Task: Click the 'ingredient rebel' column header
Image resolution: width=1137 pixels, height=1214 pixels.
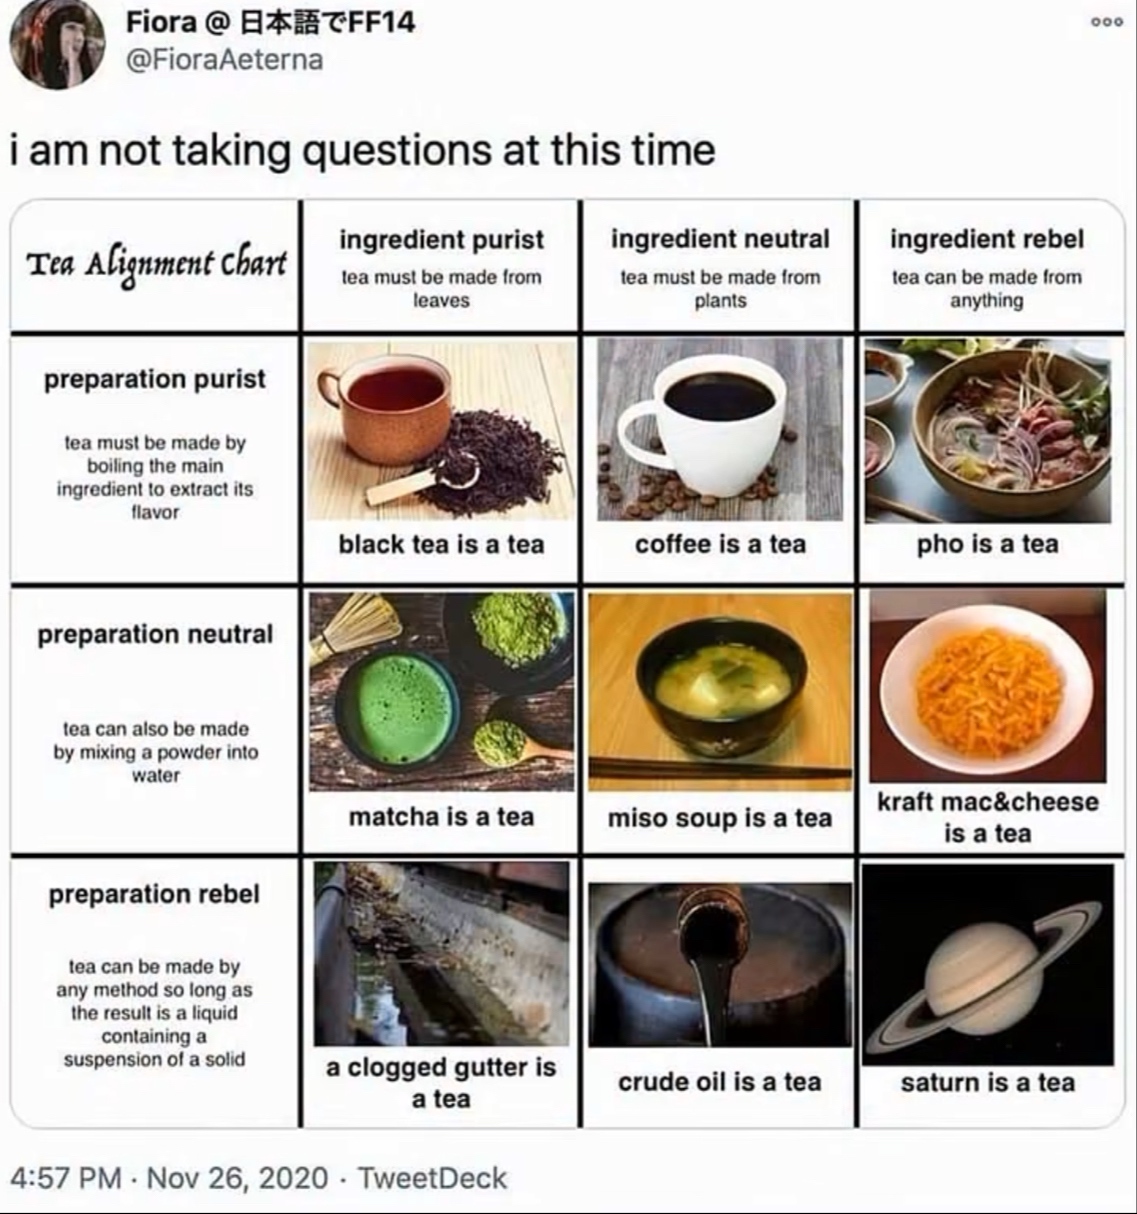Action: 987,240
